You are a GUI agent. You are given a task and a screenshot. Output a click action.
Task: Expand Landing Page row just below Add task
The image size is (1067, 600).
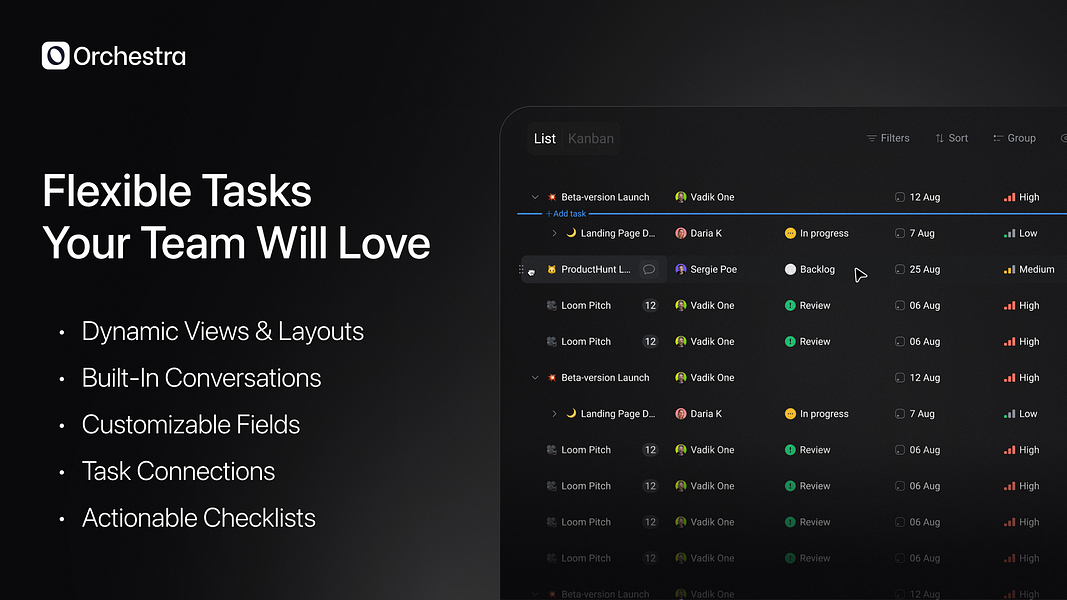pos(554,233)
